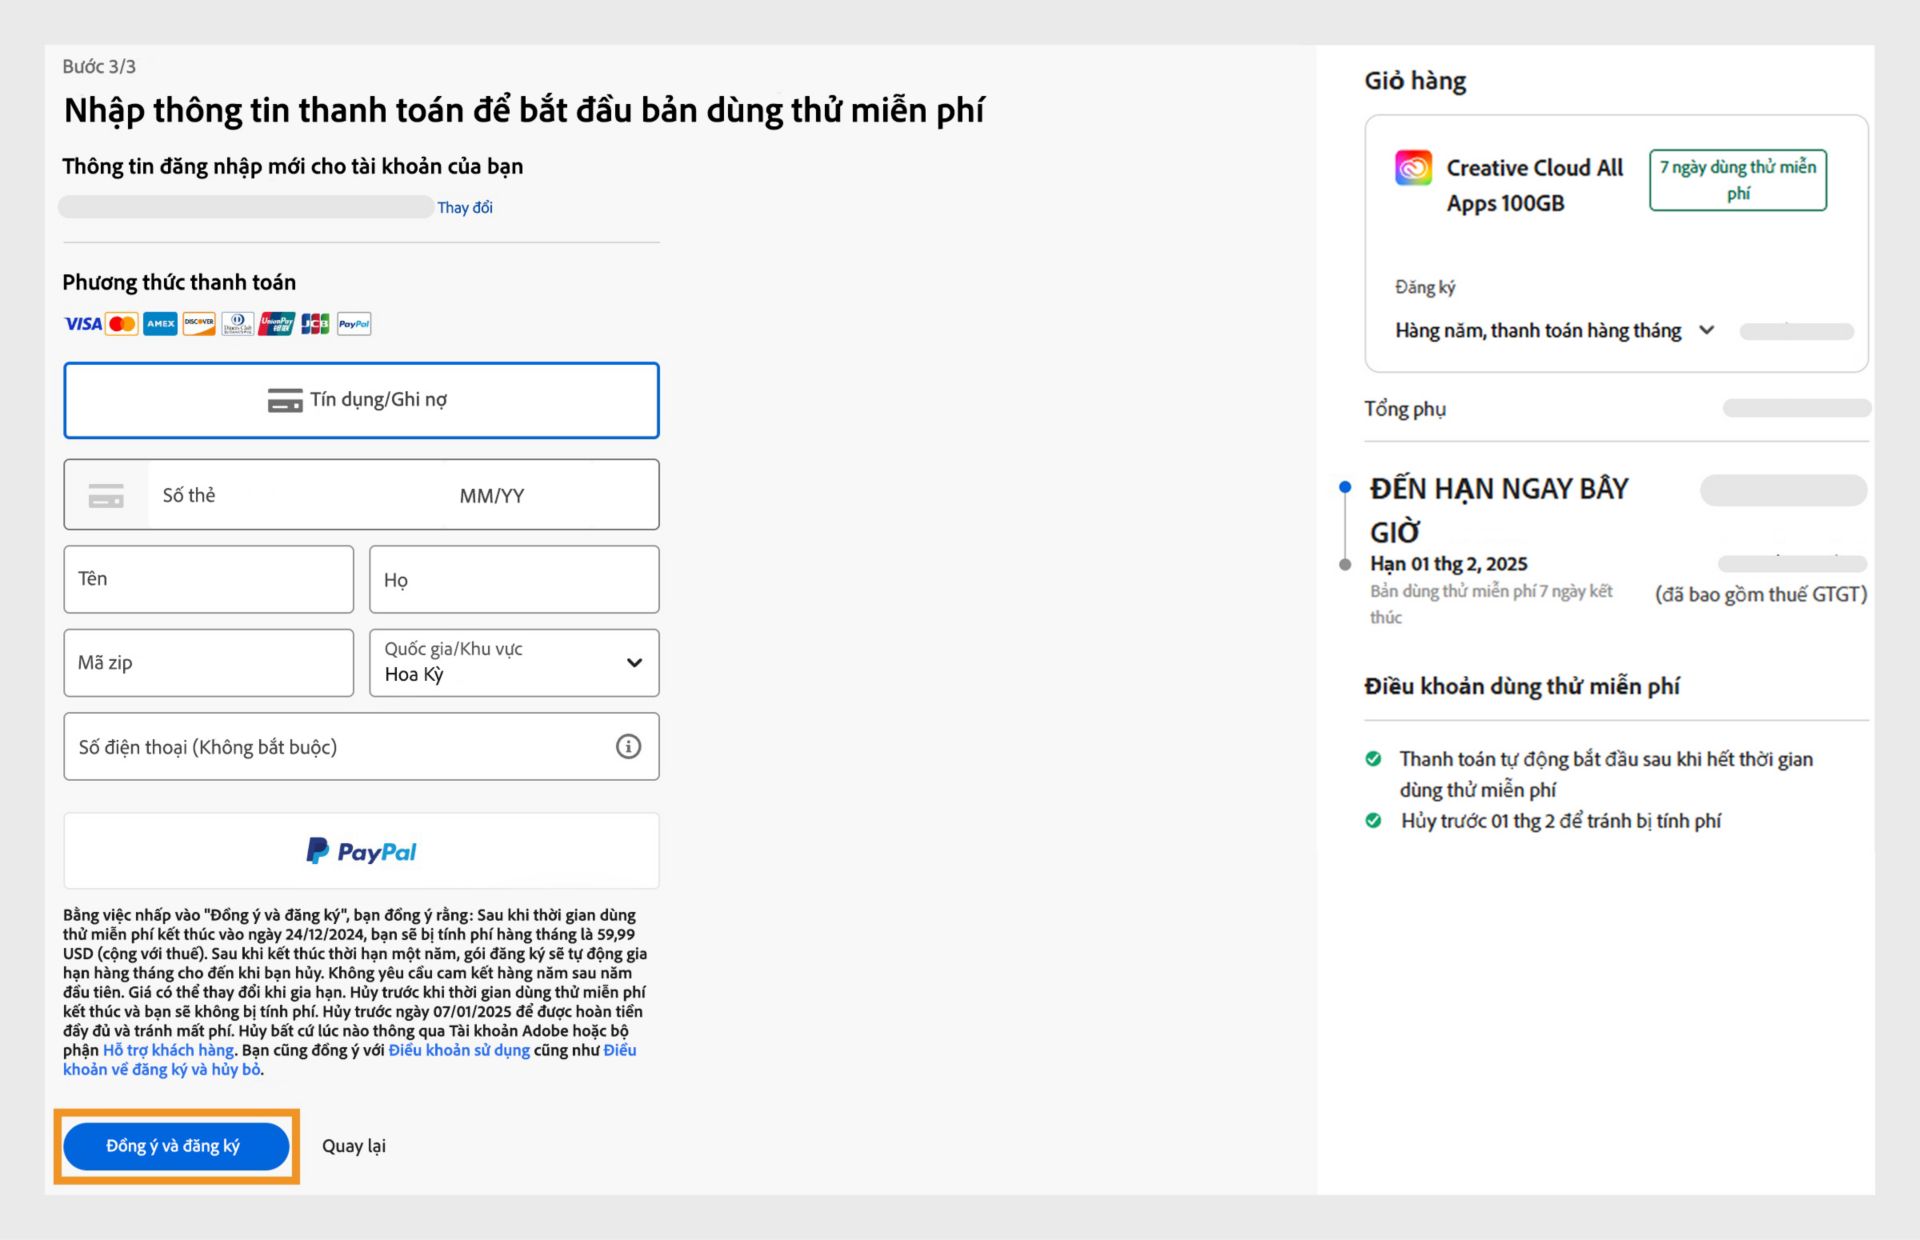Select Tín dụng/Ghi nợ payment method
Screen dimensions: 1920x1240
pyautogui.click(x=361, y=400)
